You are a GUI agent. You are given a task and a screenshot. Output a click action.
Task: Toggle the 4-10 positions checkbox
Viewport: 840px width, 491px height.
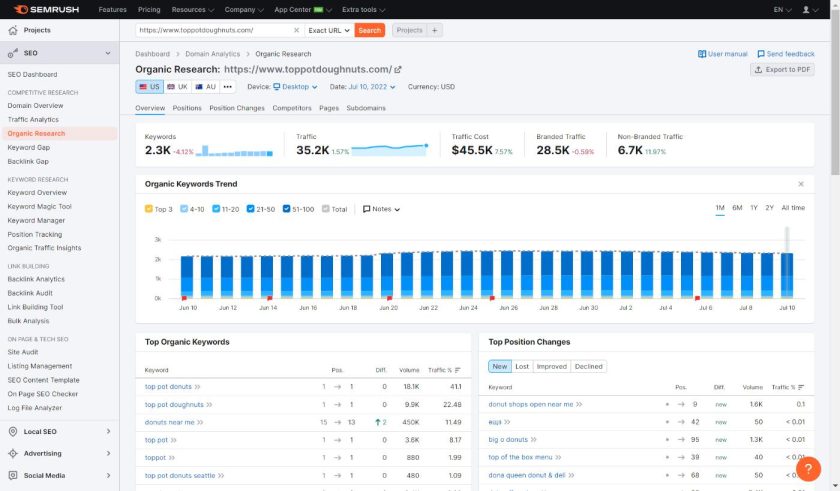click(184, 209)
